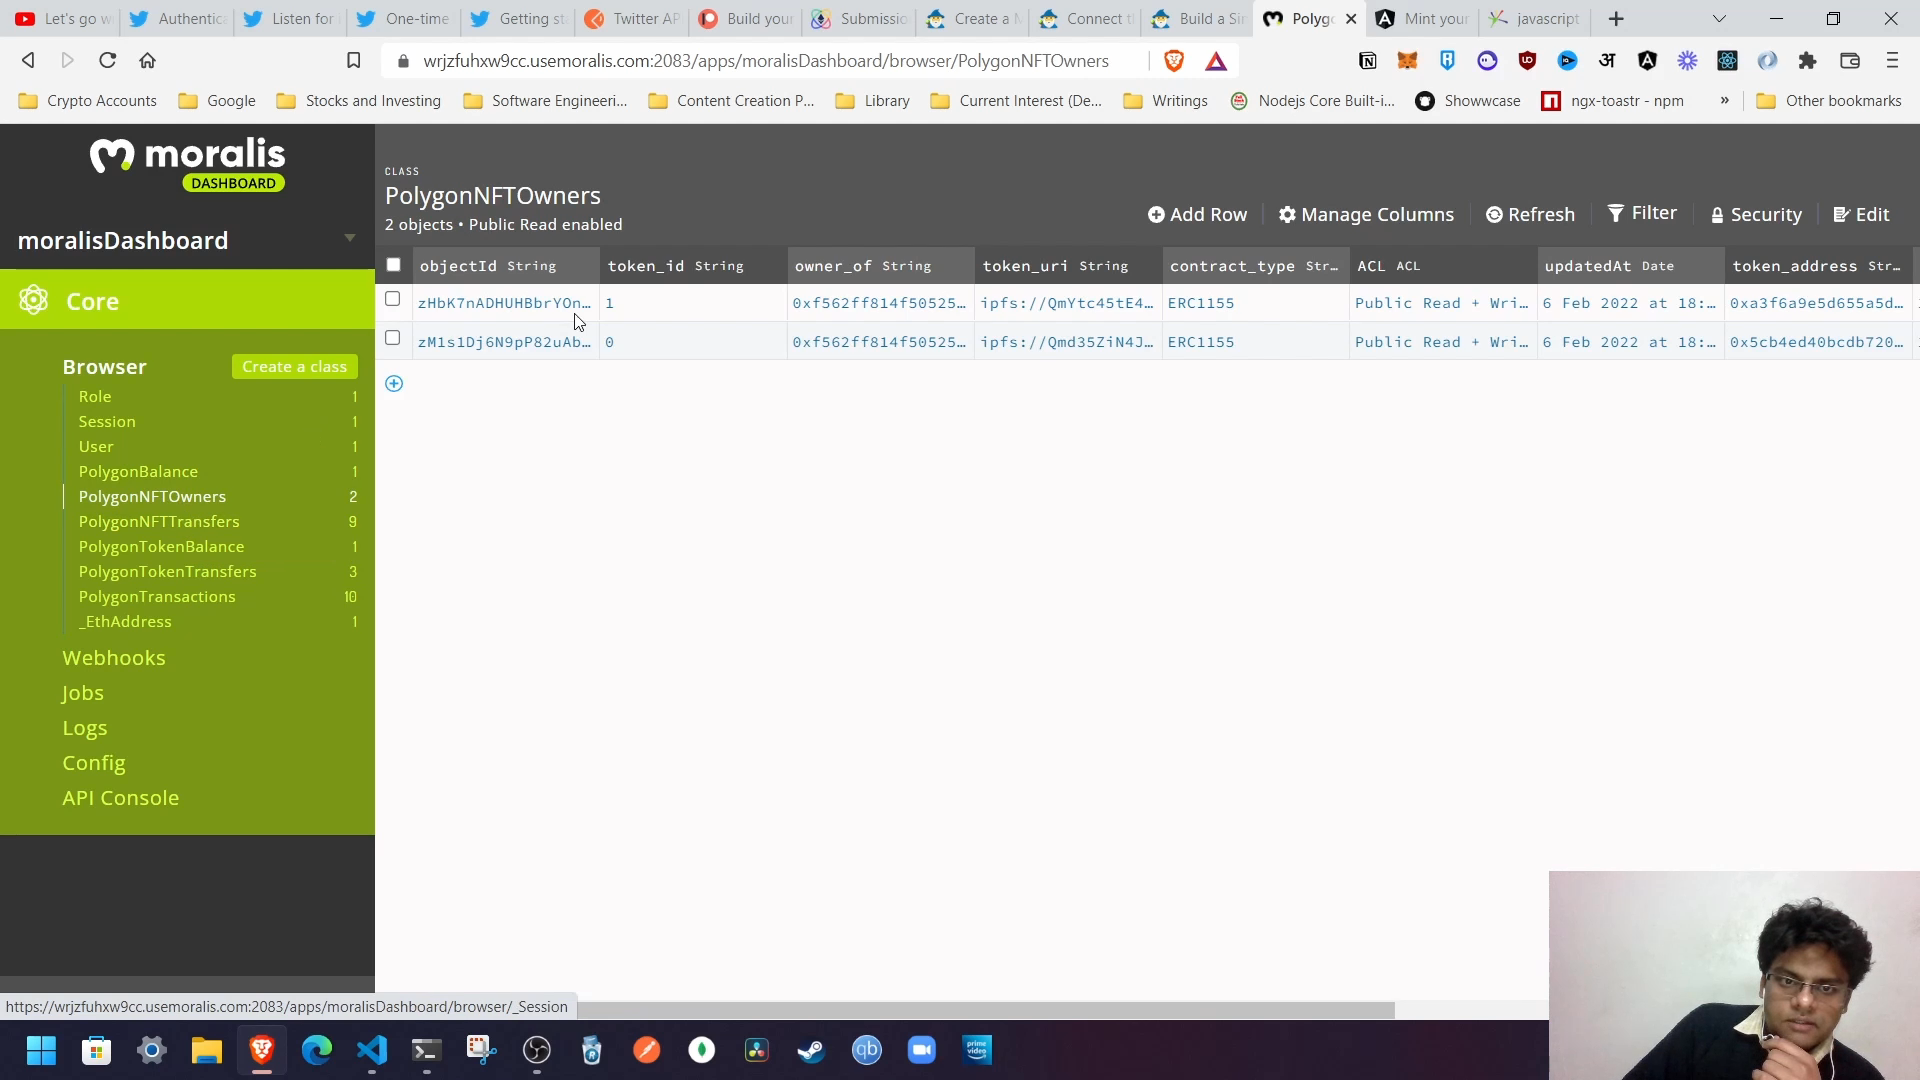Click the token_address cell 0x5cb4ed40bcdb720

[1817, 342]
